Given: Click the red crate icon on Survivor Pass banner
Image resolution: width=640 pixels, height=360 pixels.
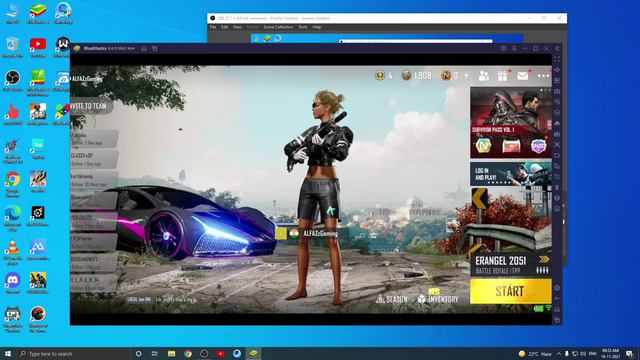Looking at the screenshot, I should click(x=511, y=146).
